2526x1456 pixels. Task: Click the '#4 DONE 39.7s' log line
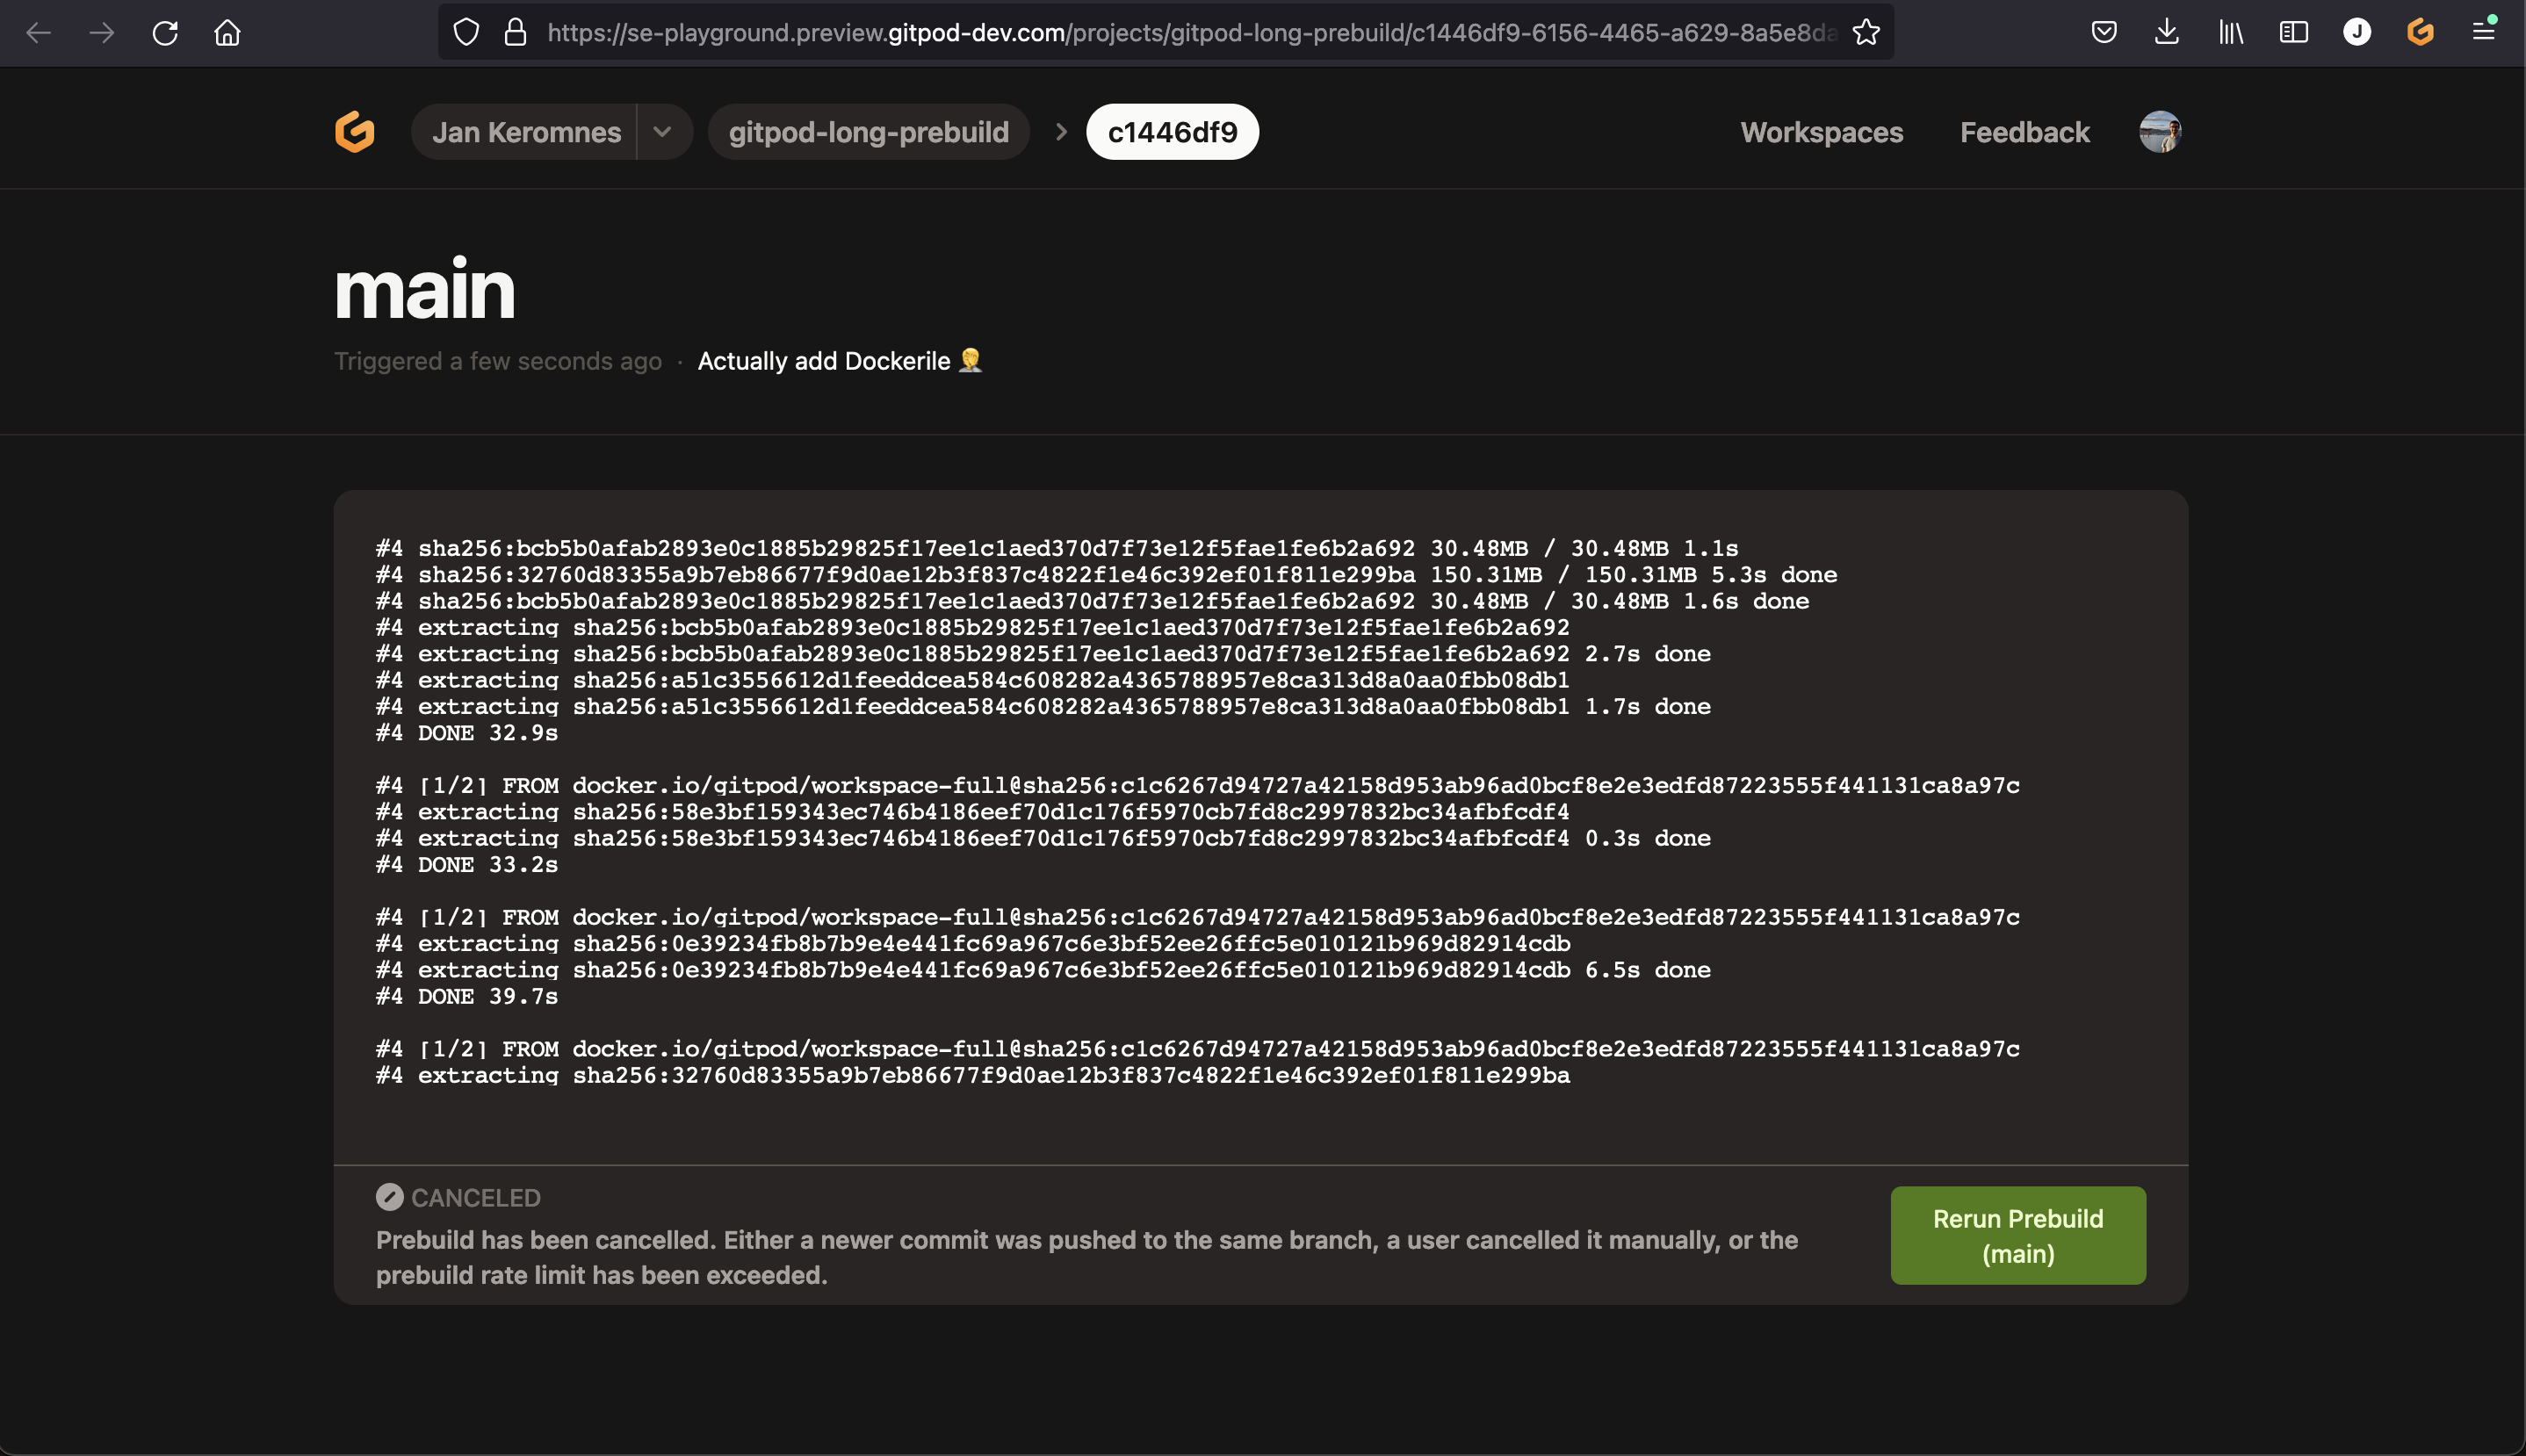pyautogui.click(x=466, y=997)
